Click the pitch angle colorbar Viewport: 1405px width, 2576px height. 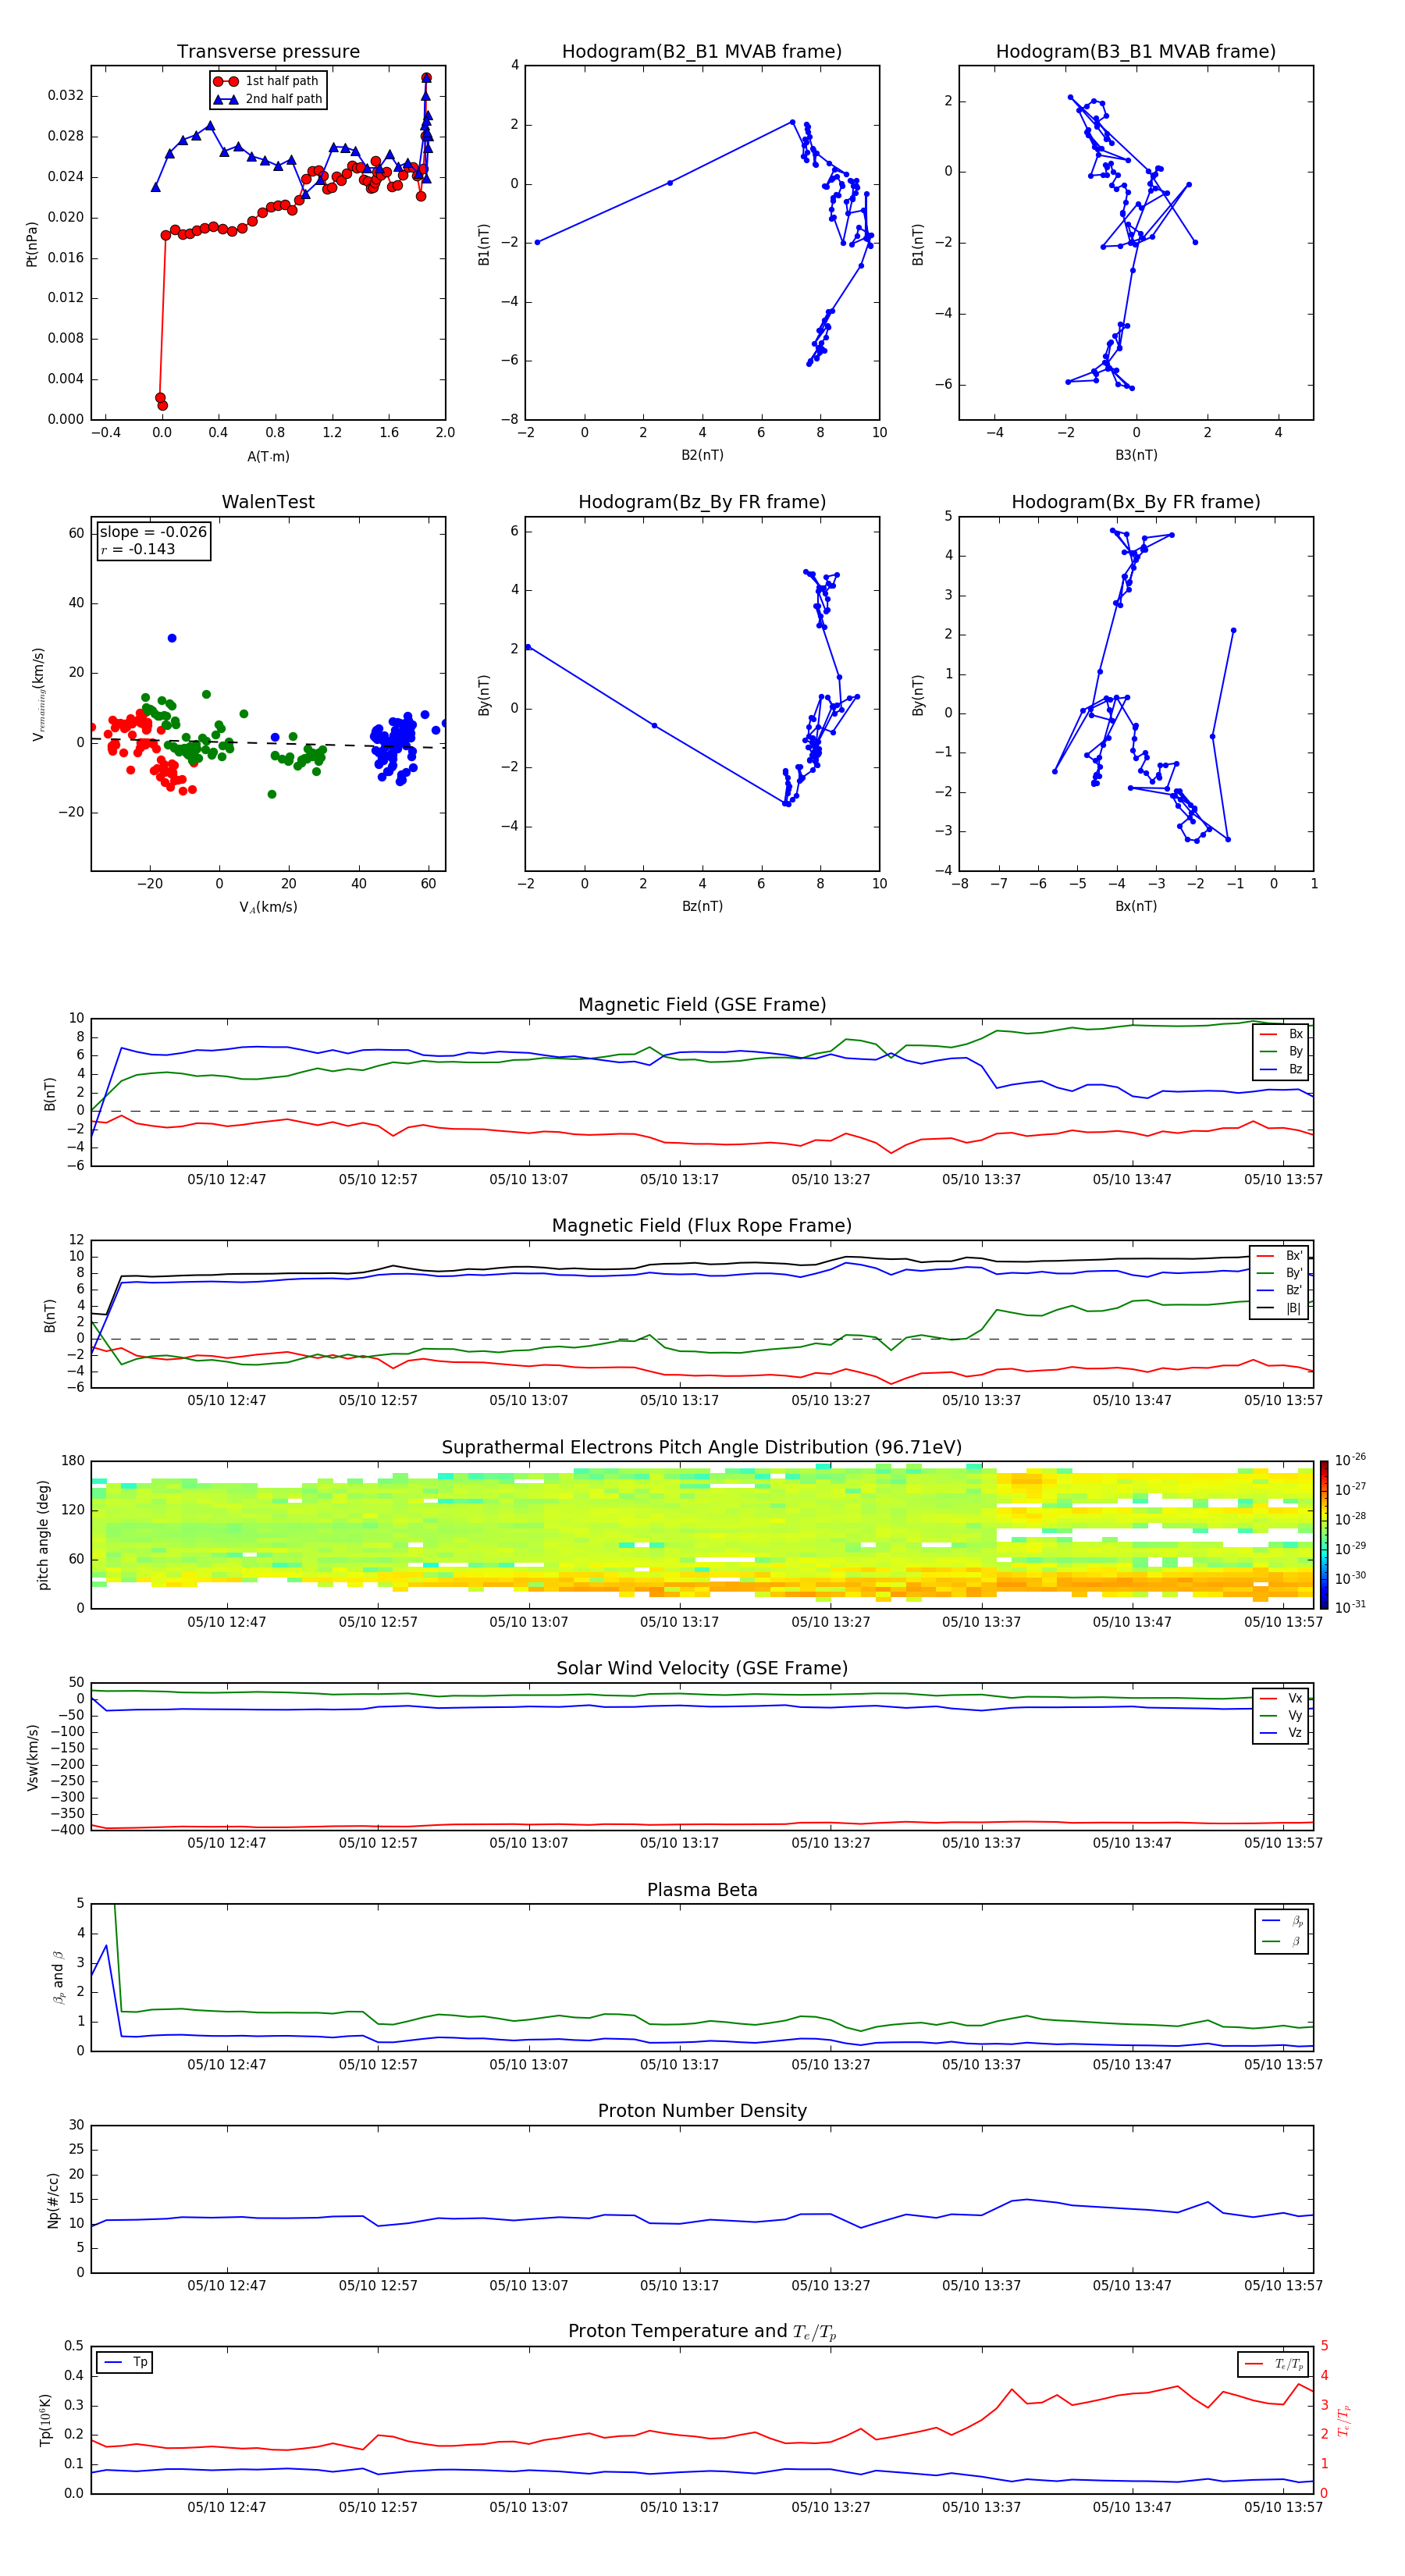pos(1324,1535)
